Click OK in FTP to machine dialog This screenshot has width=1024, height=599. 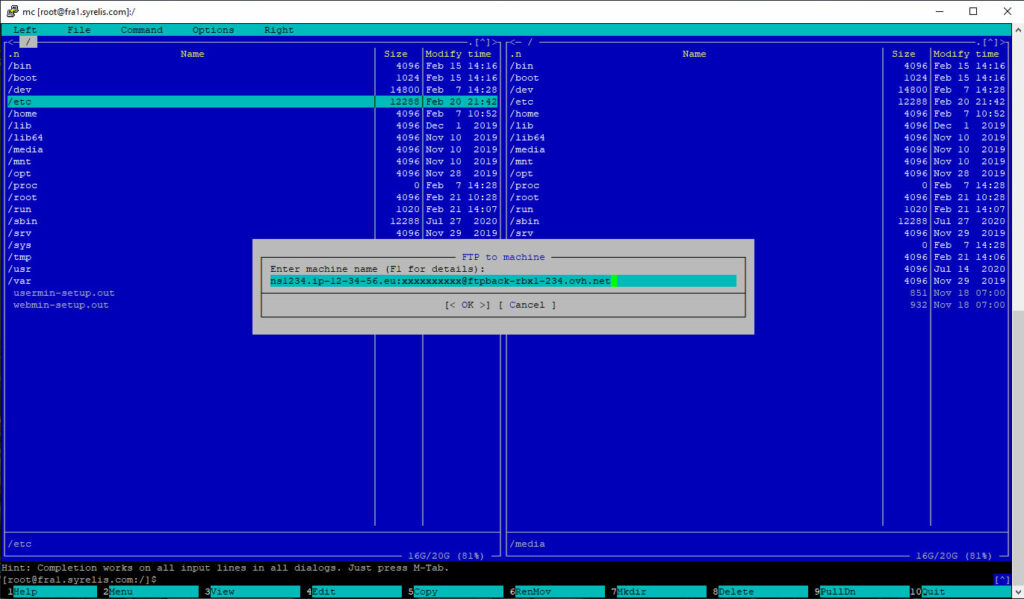click(x=467, y=305)
